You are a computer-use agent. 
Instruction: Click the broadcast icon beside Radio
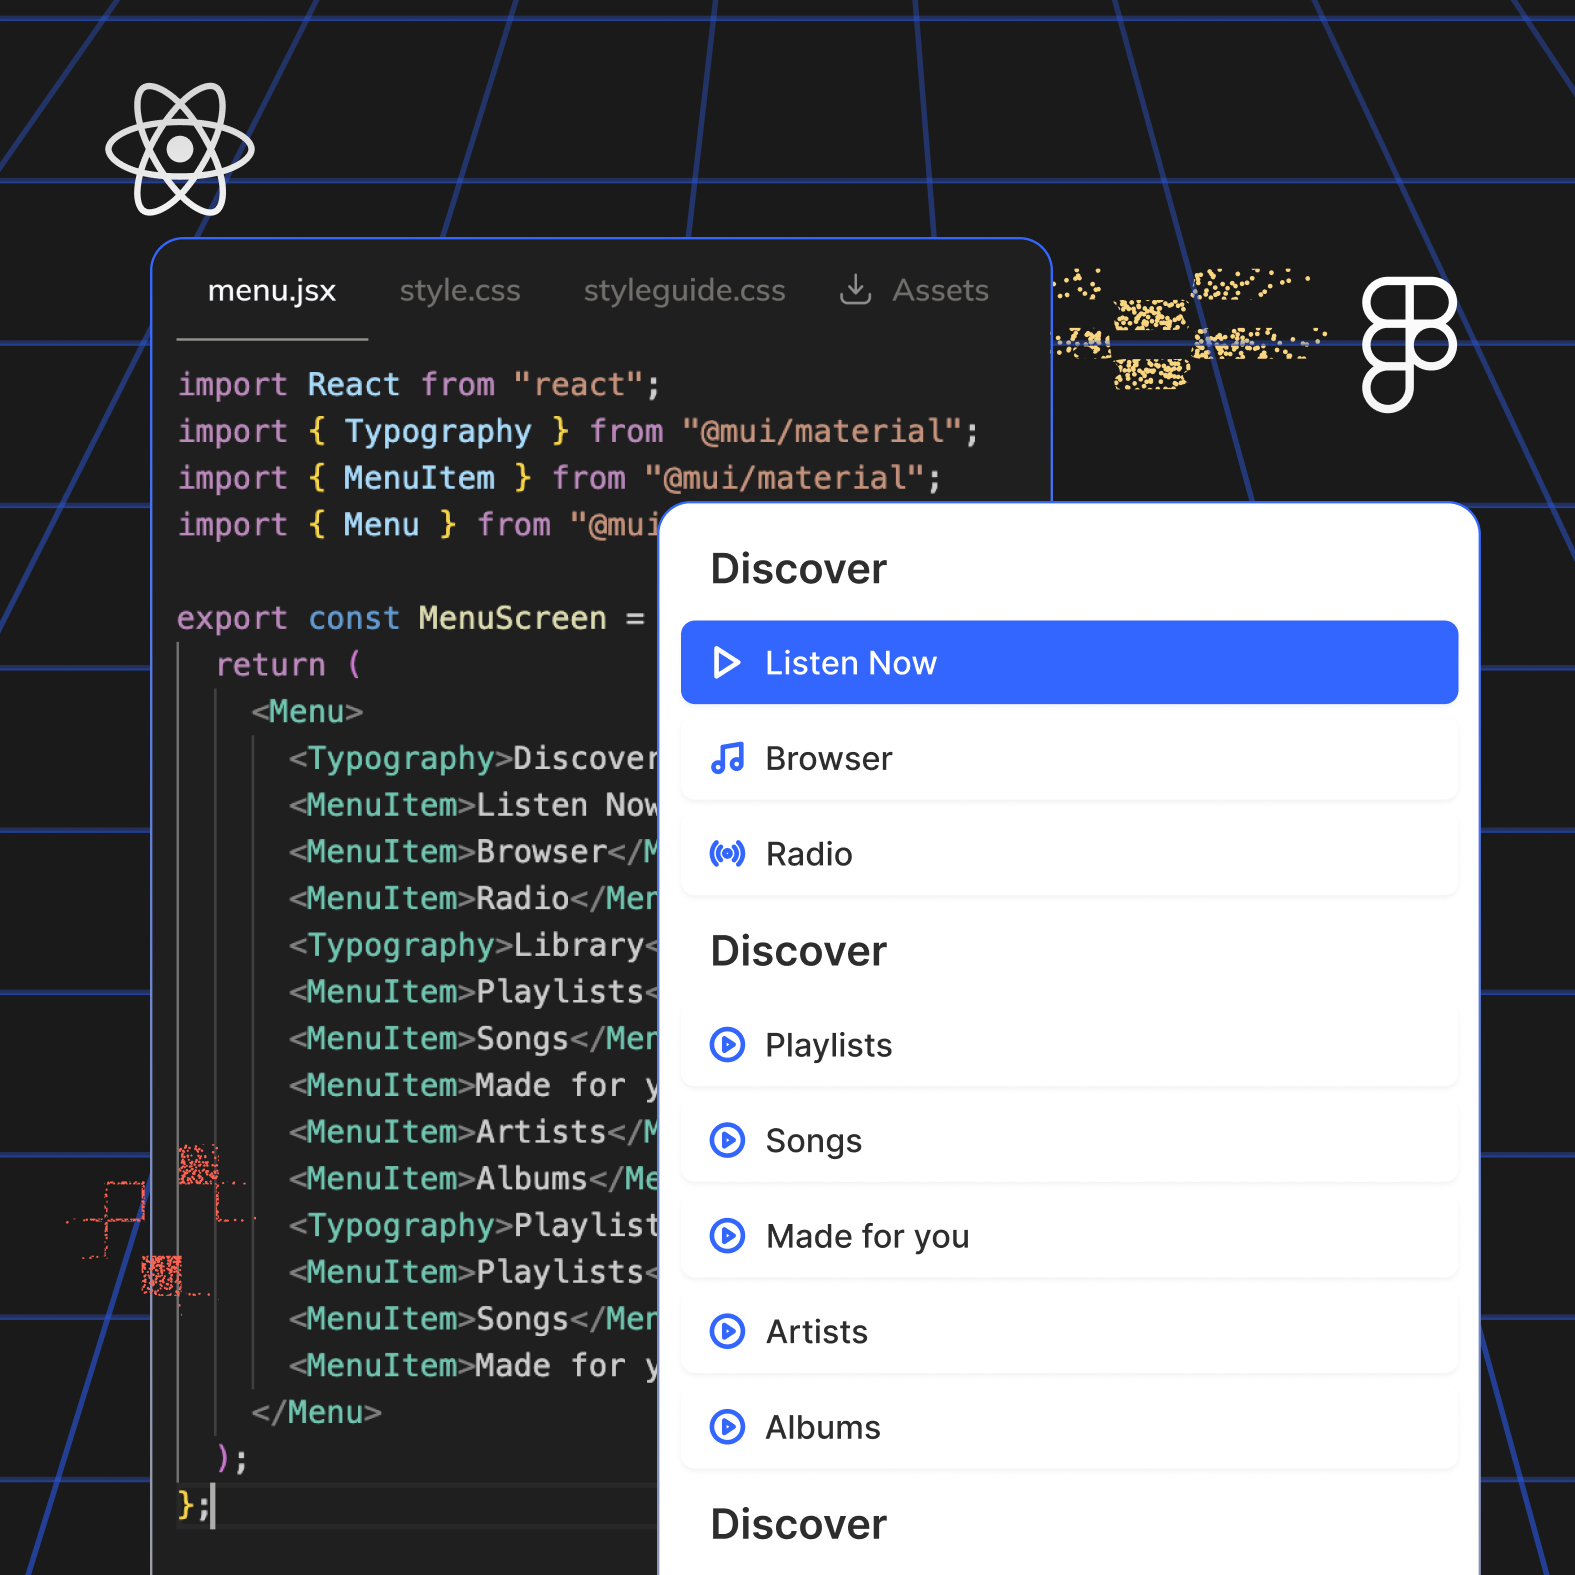coord(727,854)
